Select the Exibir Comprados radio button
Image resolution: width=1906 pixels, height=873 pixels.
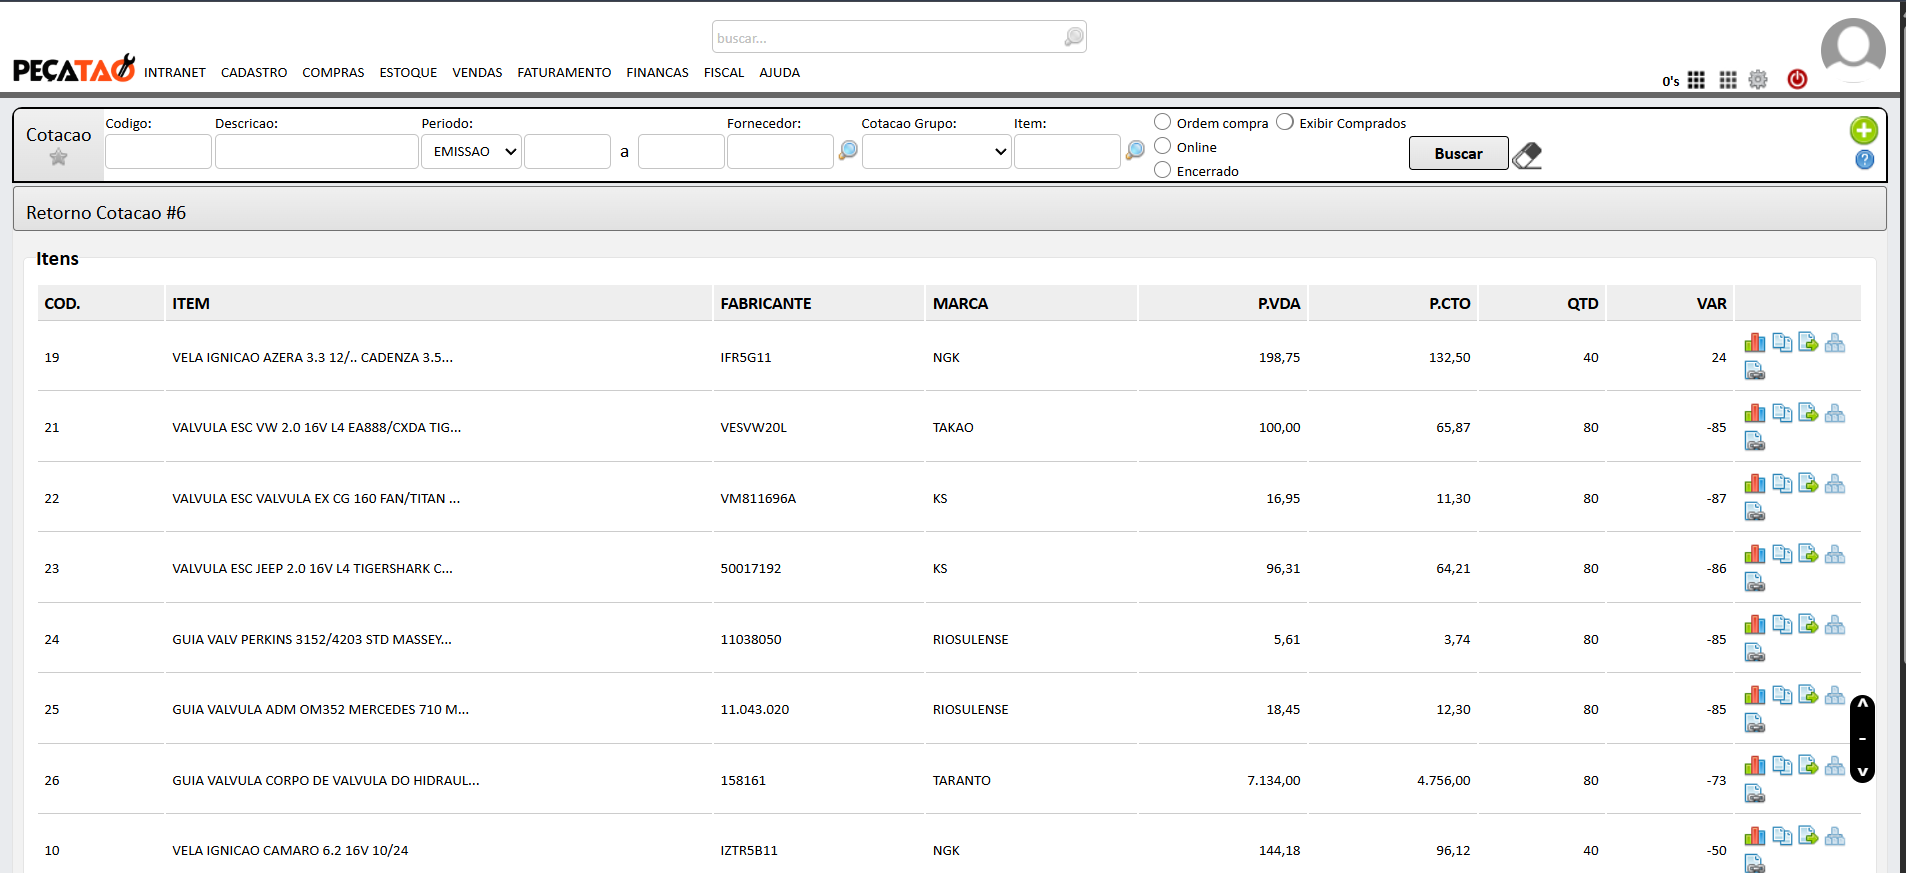1285,122
